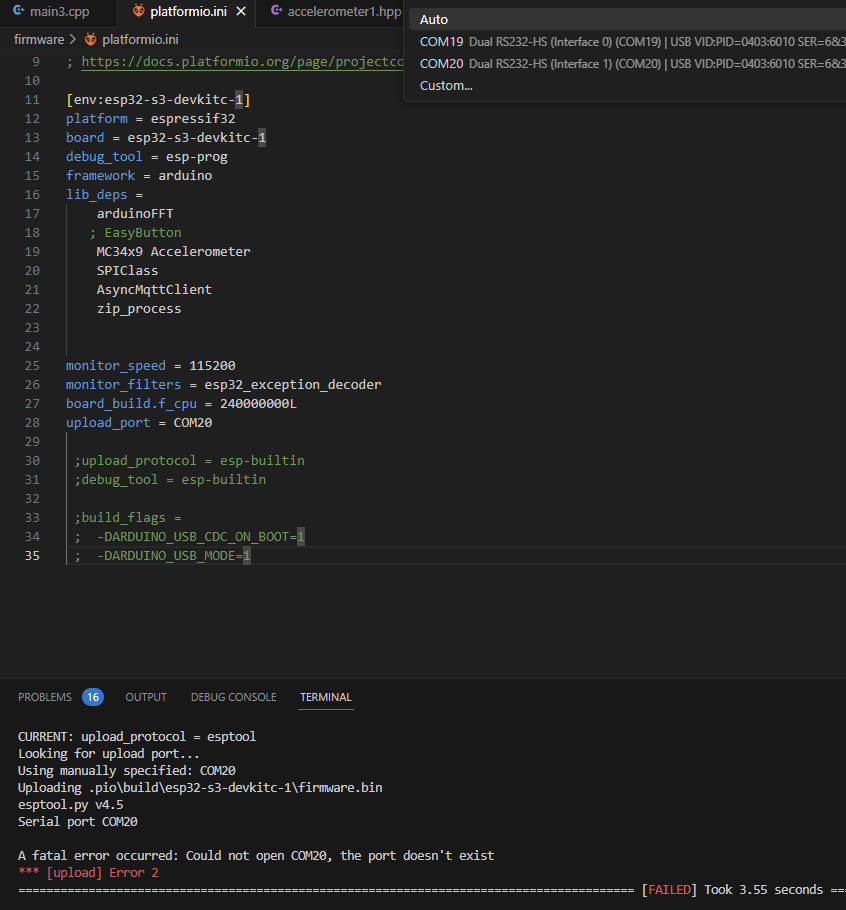Click the -DARDUINO_USB_CDC_ON_BOOT=1 line

tap(189, 537)
